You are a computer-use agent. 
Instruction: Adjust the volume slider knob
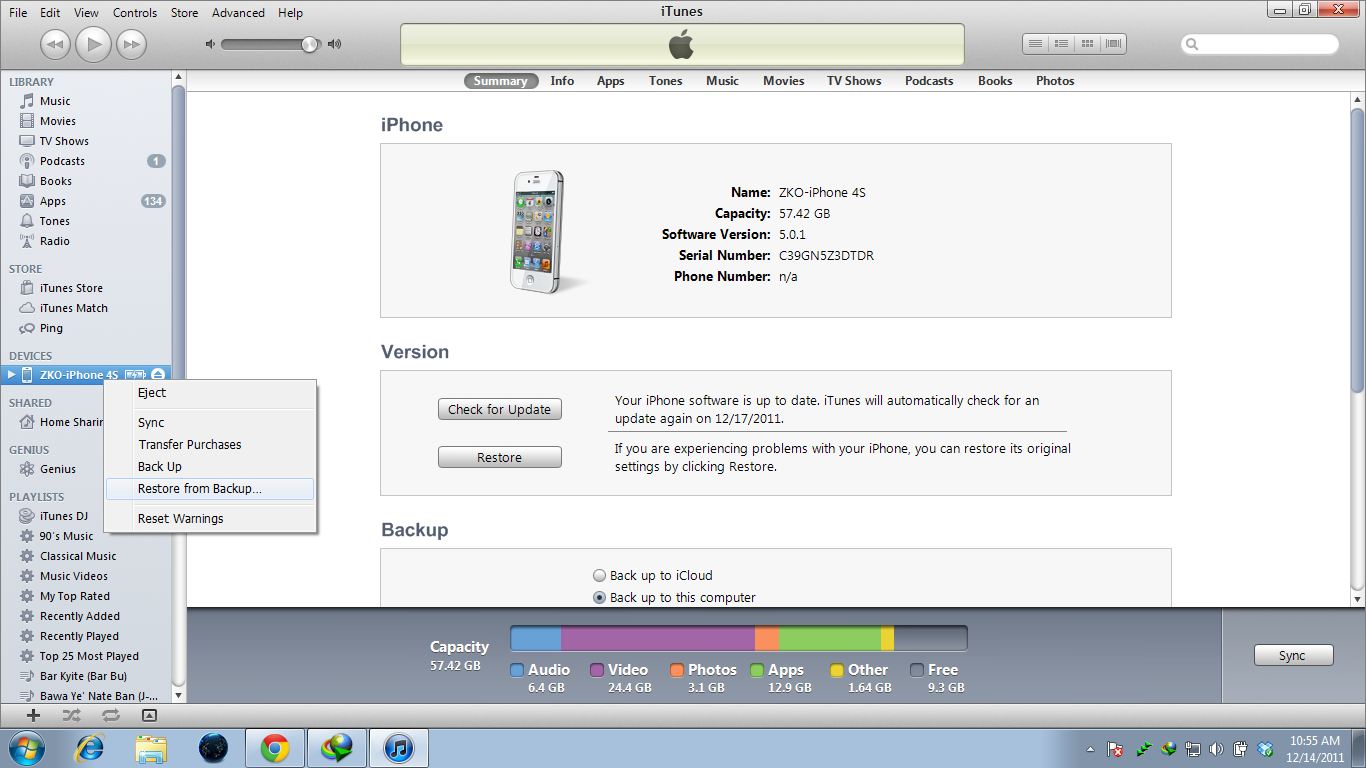(309, 44)
